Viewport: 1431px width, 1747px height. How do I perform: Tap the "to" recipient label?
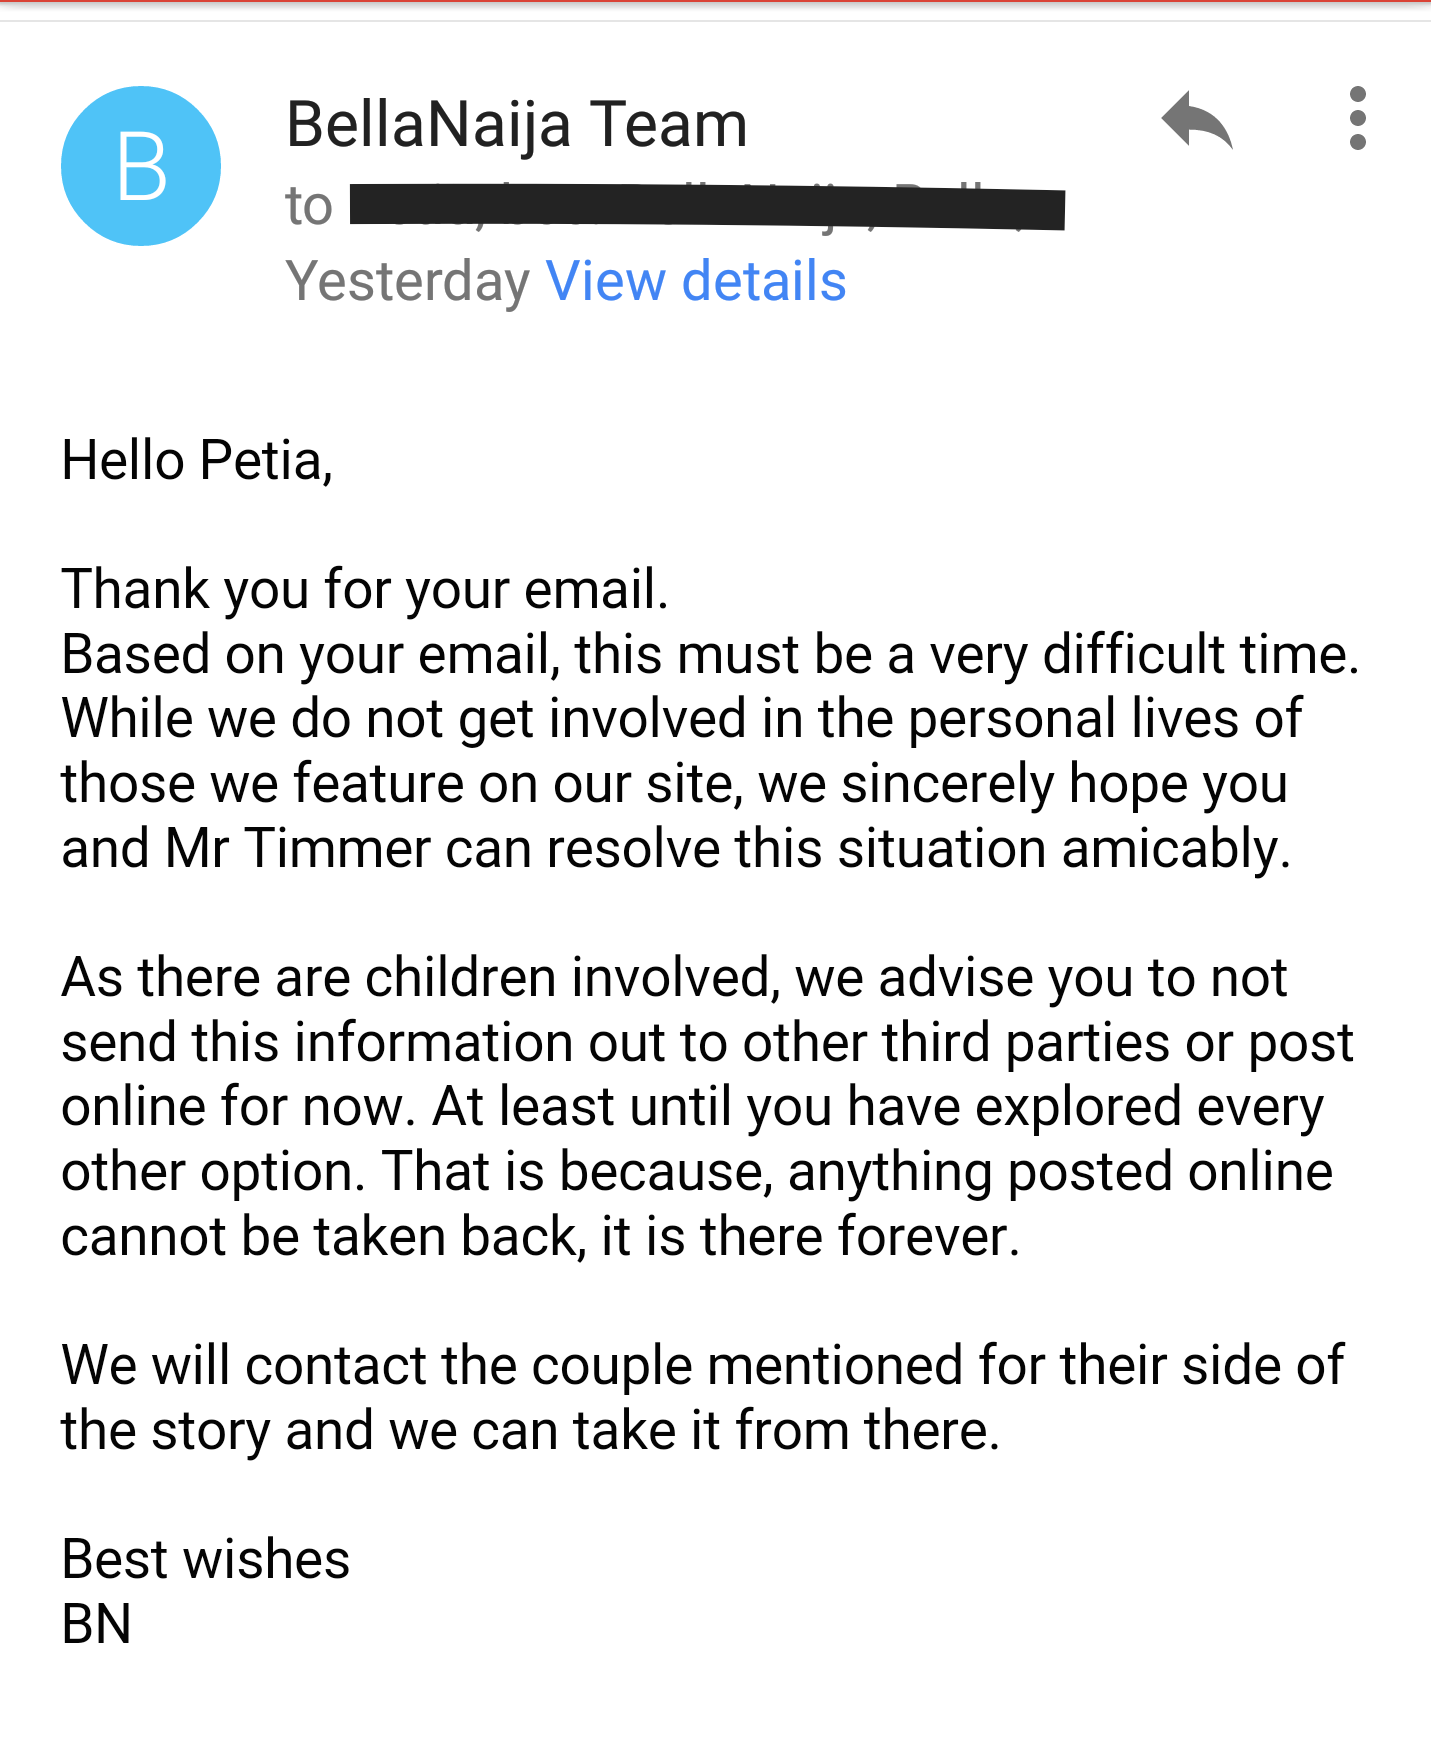[x=309, y=207]
